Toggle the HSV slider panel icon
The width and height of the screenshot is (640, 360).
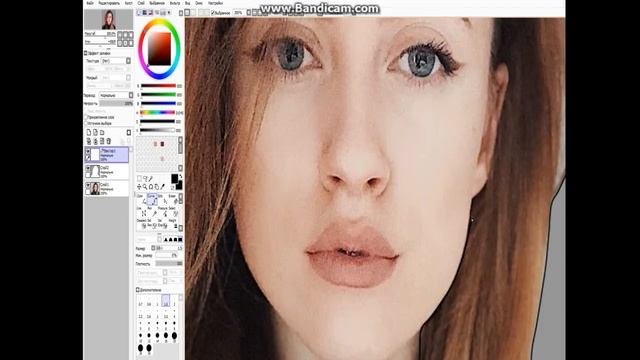click(151, 13)
